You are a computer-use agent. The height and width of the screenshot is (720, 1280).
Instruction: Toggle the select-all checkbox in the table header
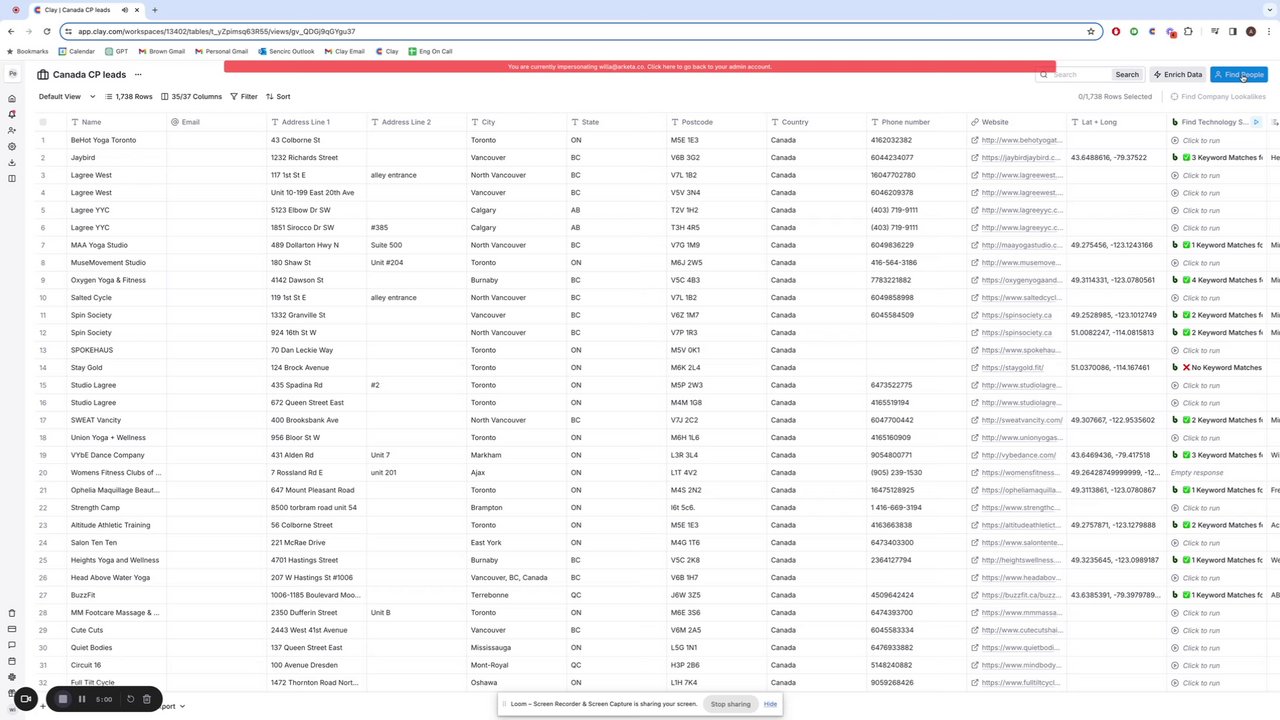(43, 122)
